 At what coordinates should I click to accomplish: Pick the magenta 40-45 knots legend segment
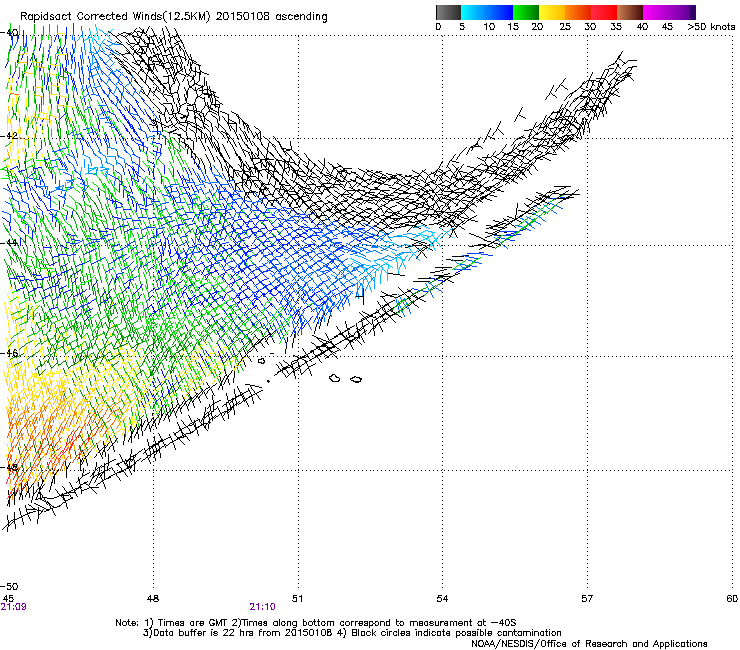656,12
